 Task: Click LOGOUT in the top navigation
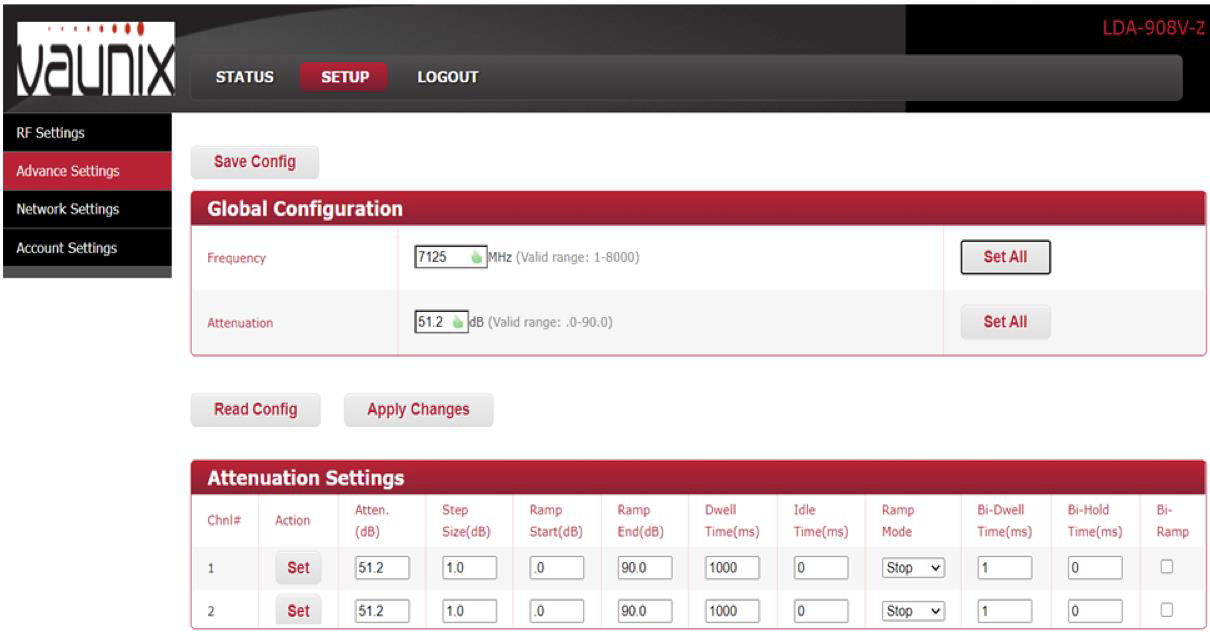point(447,77)
